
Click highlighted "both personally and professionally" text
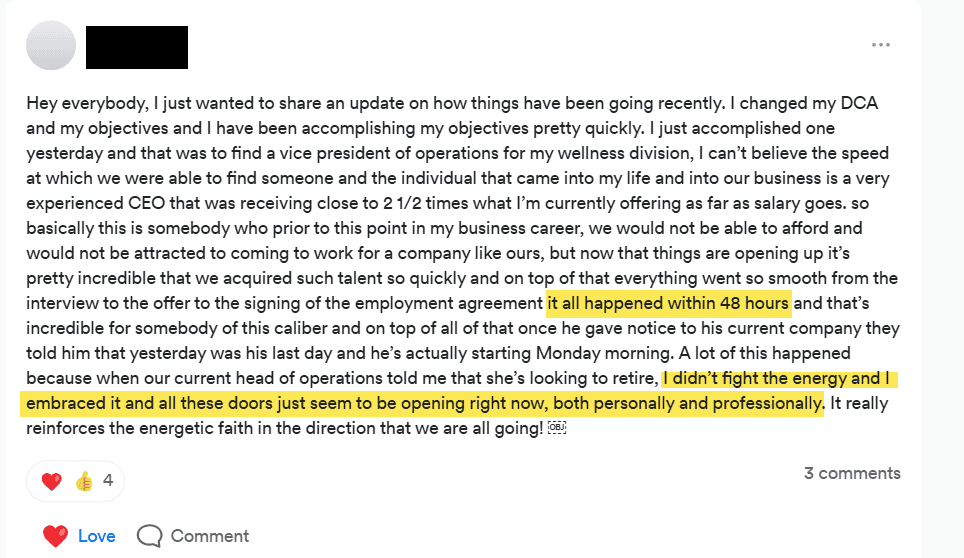[691, 404]
